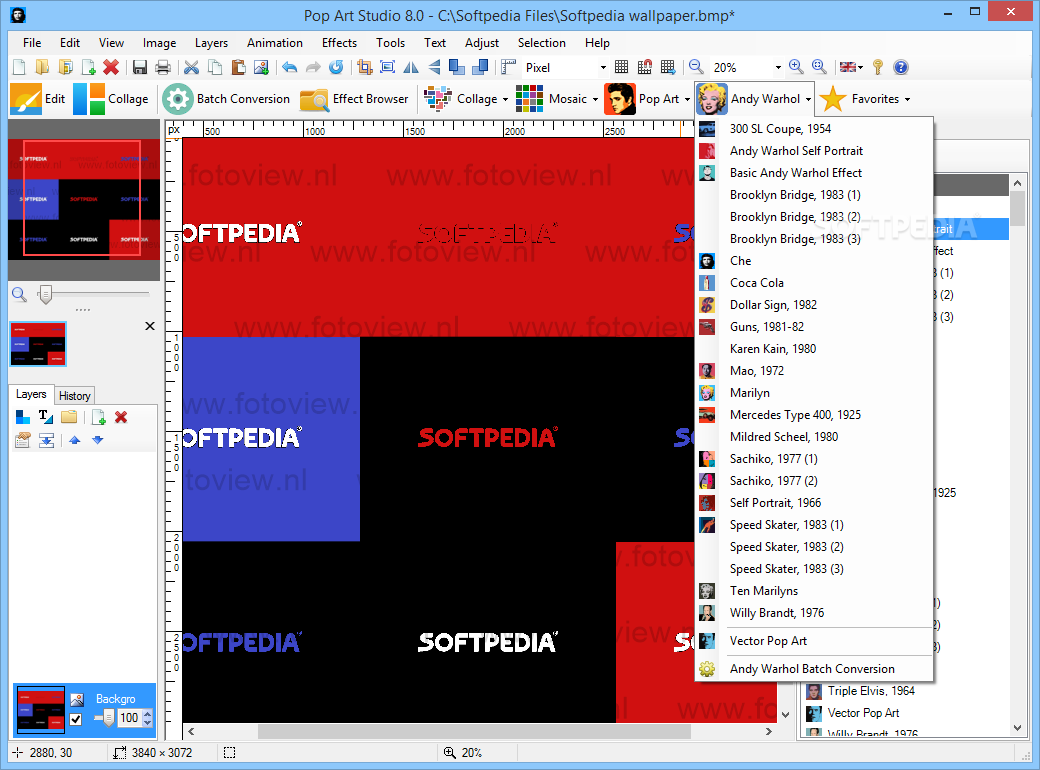The width and height of the screenshot is (1040, 770).
Task: Expand the Pop Art dropdown
Action: (687, 99)
